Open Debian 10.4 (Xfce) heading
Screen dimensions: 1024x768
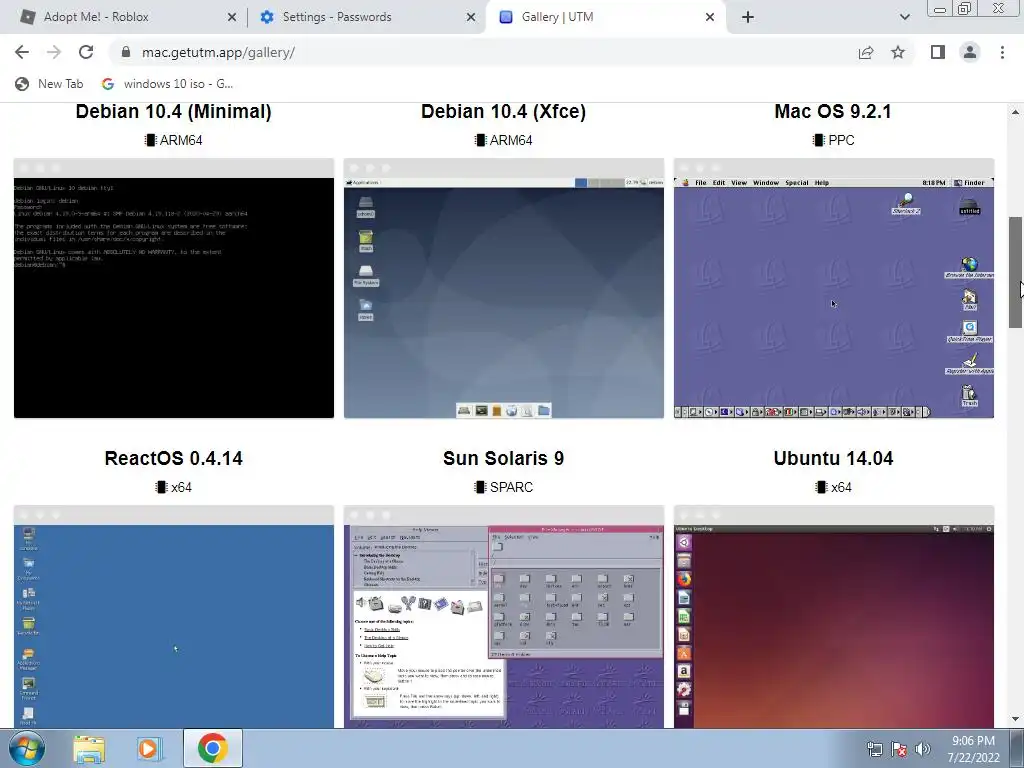click(504, 112)
